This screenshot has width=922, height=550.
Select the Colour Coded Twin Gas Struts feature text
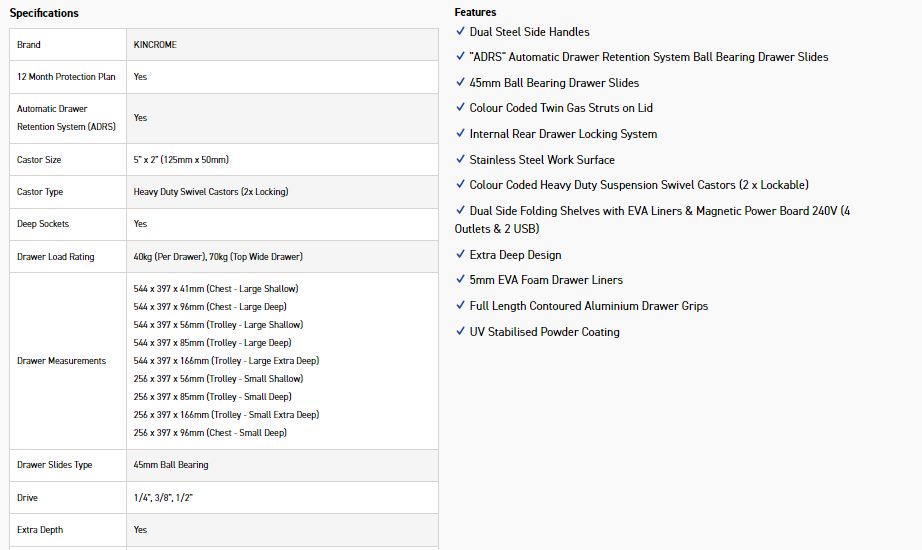click(x=561, y=108)
